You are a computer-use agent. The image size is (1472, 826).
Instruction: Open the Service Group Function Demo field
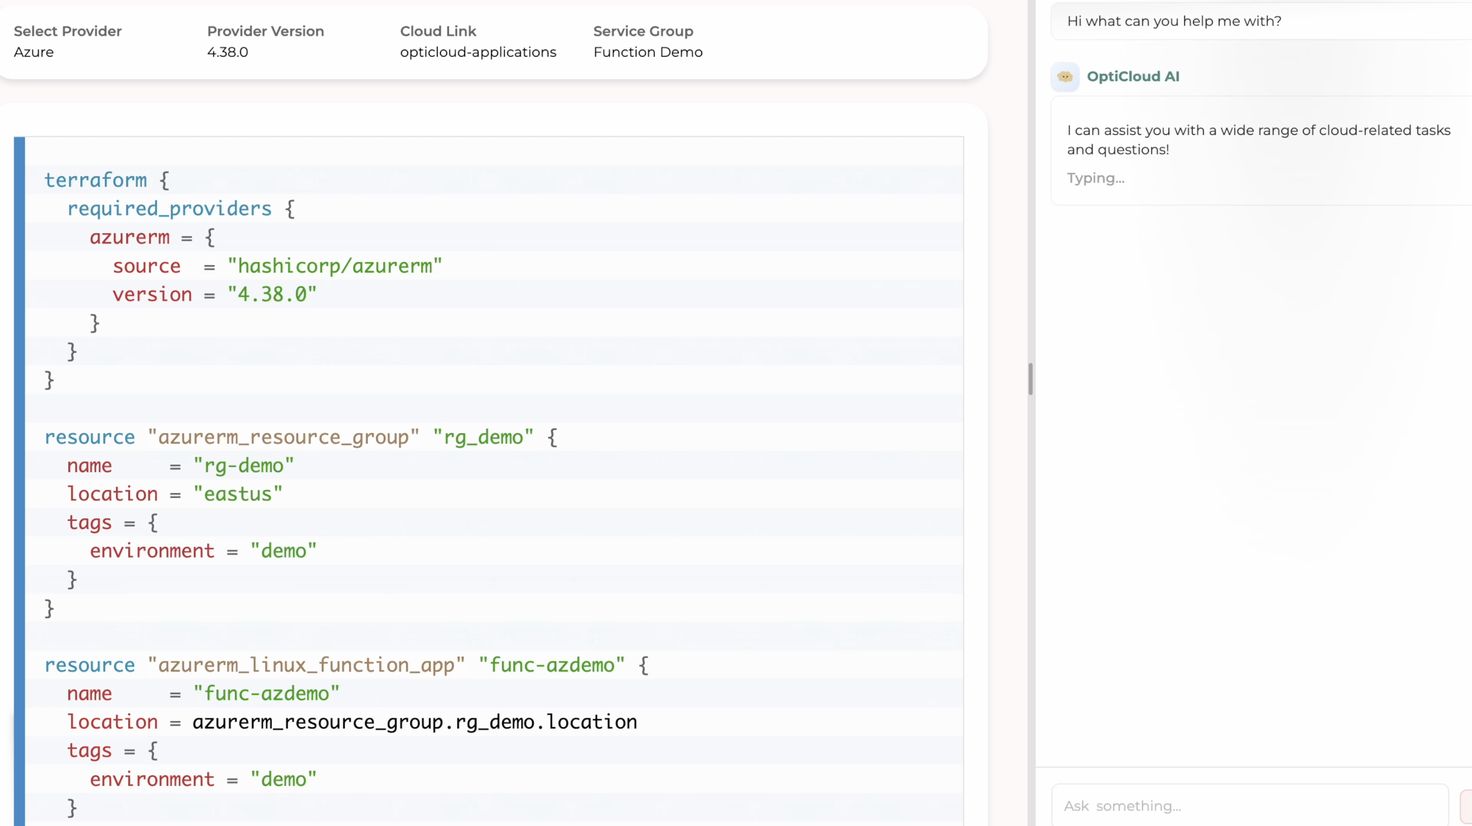point(648,41)
